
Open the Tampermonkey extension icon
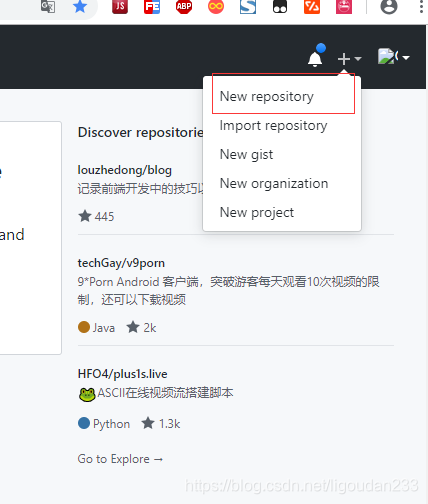(280, 6)
